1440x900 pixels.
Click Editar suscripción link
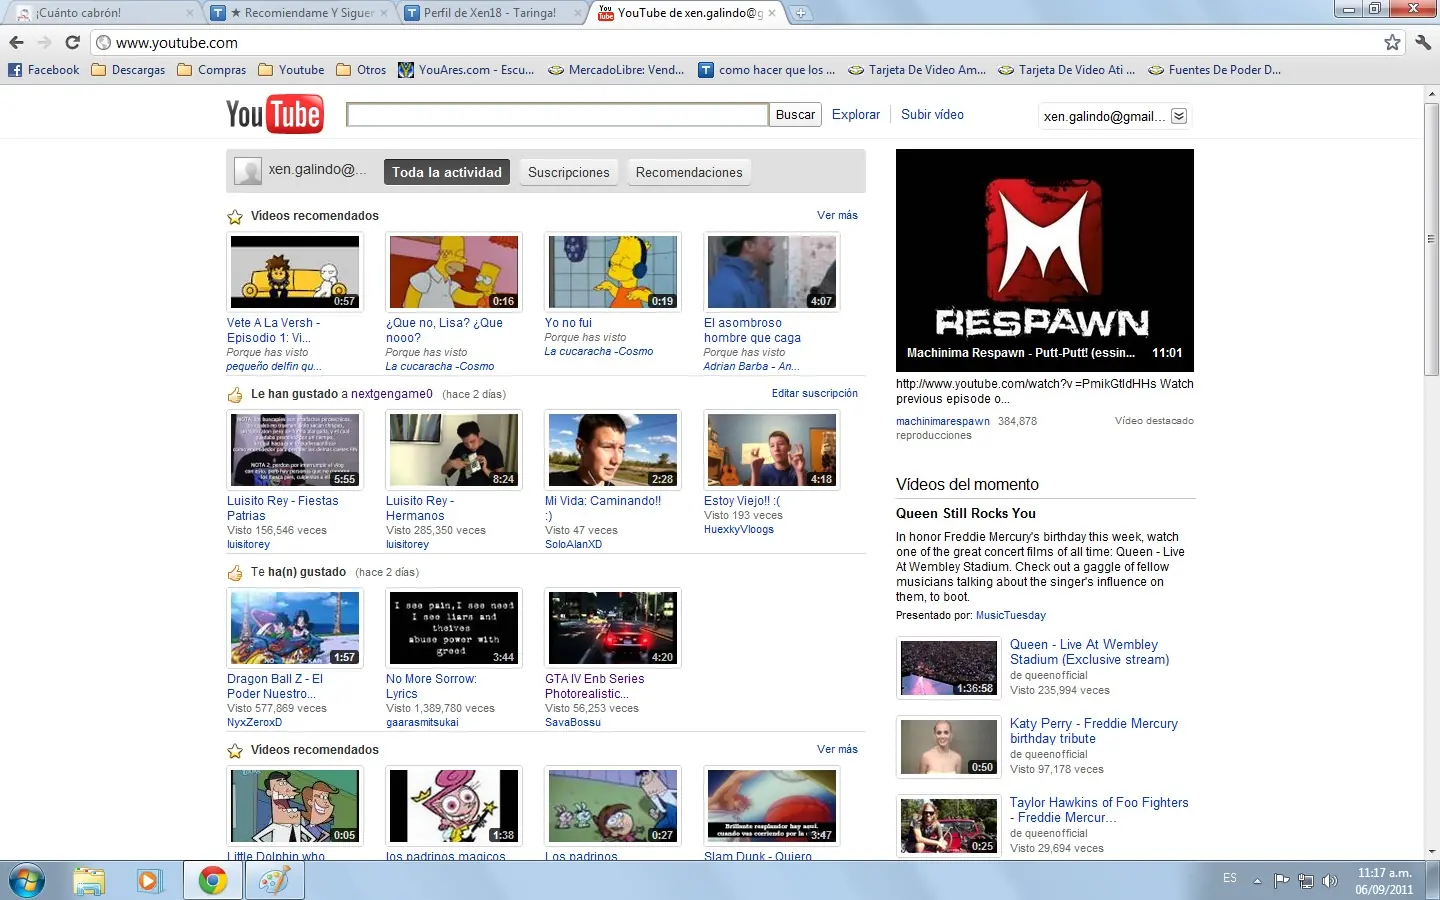(814, 393)
